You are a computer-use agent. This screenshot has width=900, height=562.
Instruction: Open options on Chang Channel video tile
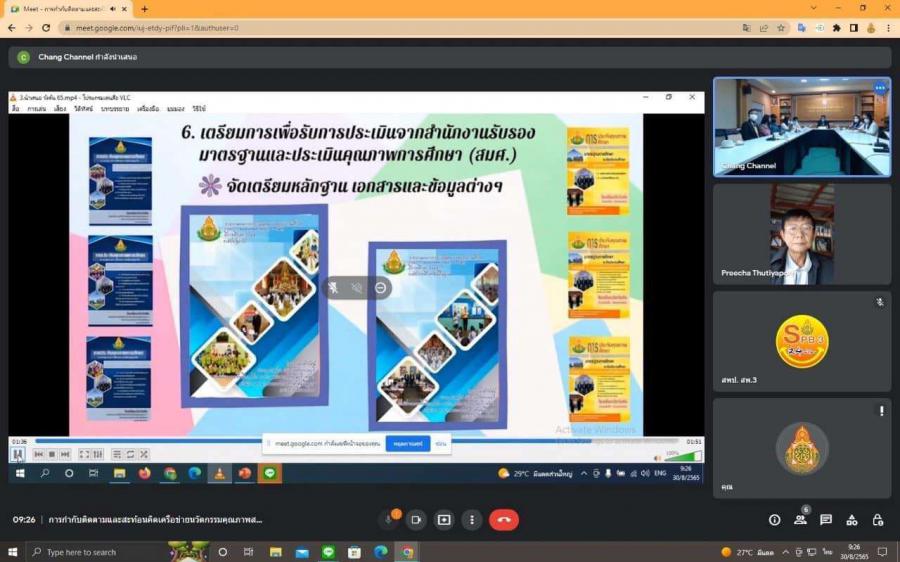point(880,88)
